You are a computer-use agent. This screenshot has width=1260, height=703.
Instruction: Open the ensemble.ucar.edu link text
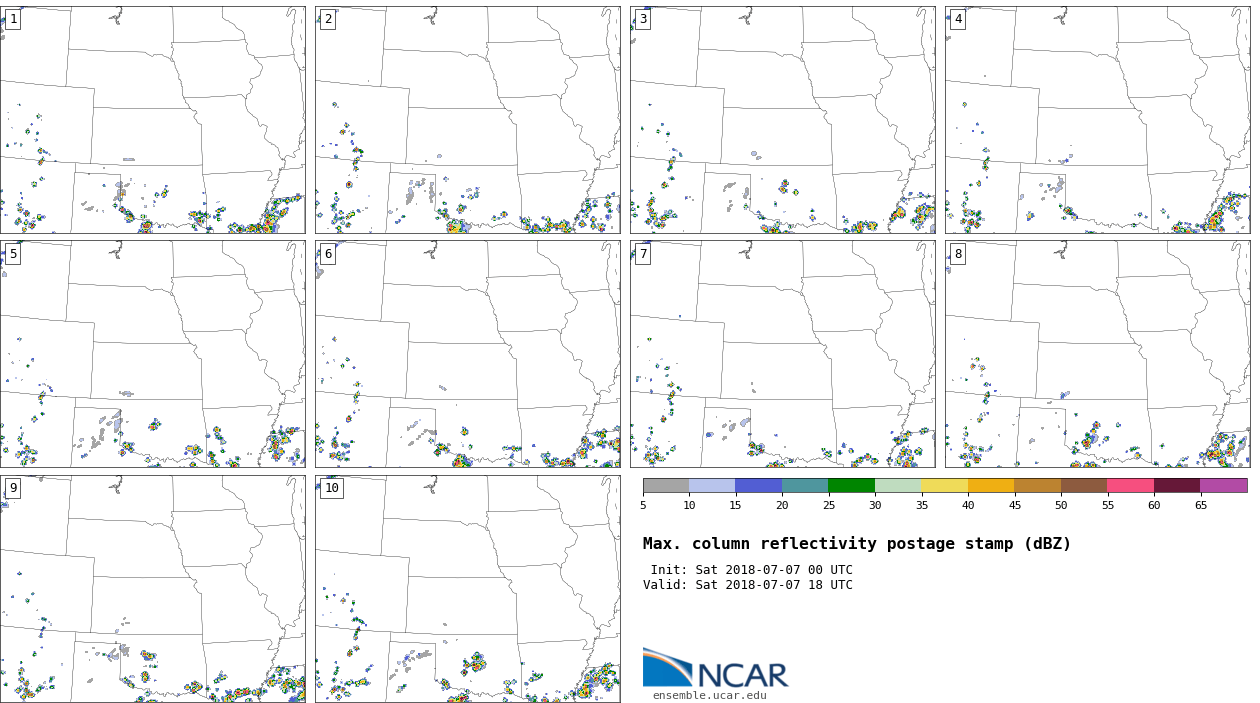(x=709, y=696)
